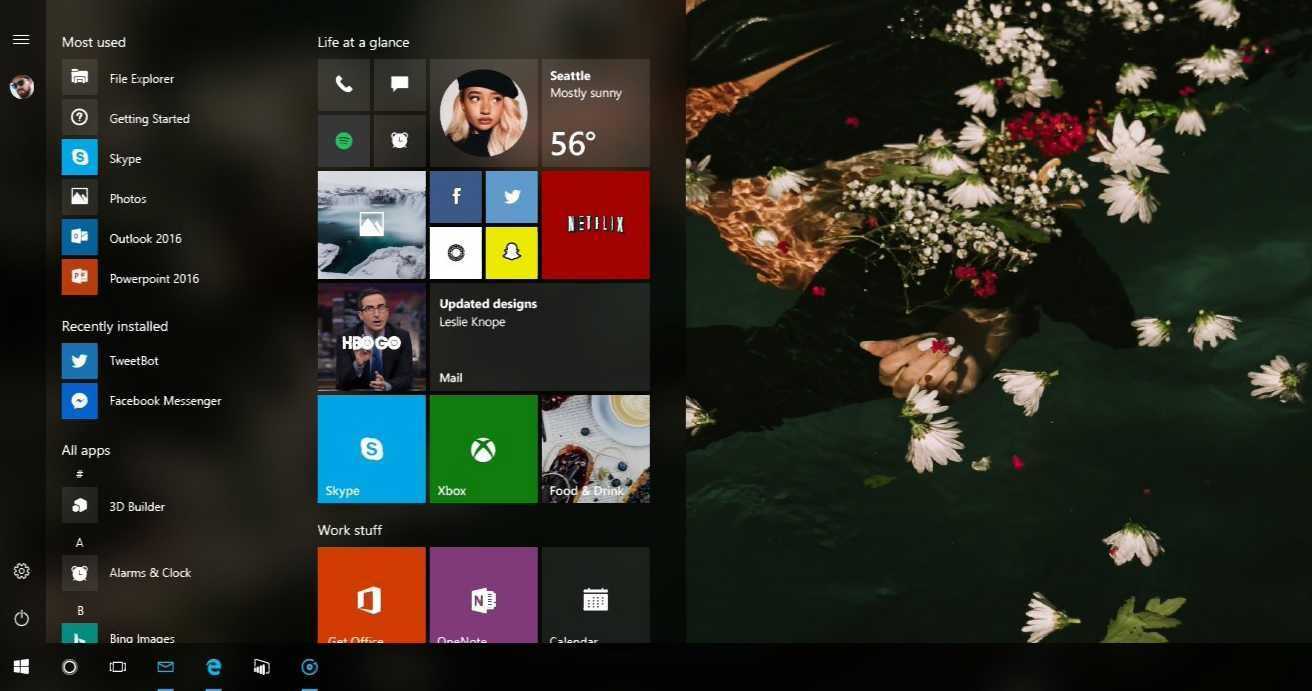
Task: Open the People tile with portrait photo
Action: pos(484,113)
